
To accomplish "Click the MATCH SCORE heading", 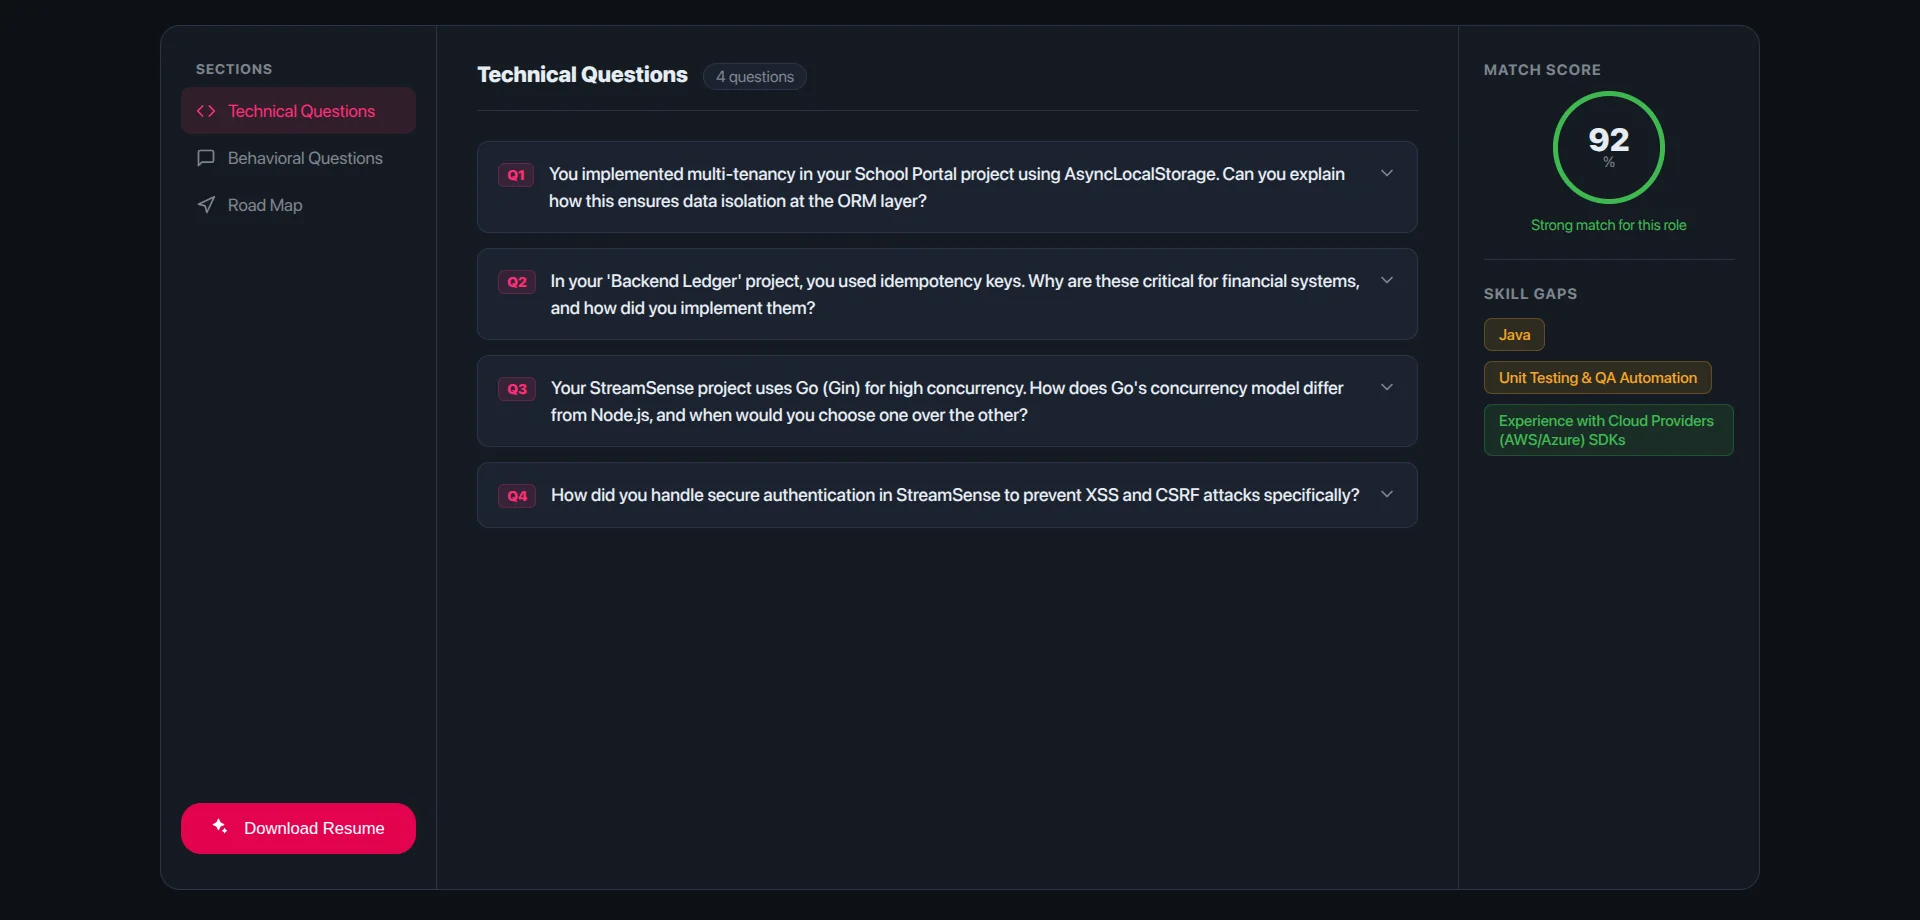I will pos(1542,70).
